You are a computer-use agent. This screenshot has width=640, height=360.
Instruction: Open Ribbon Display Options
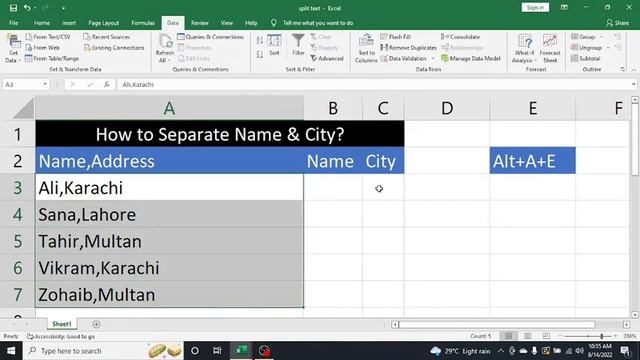click(x=564, y=8)
